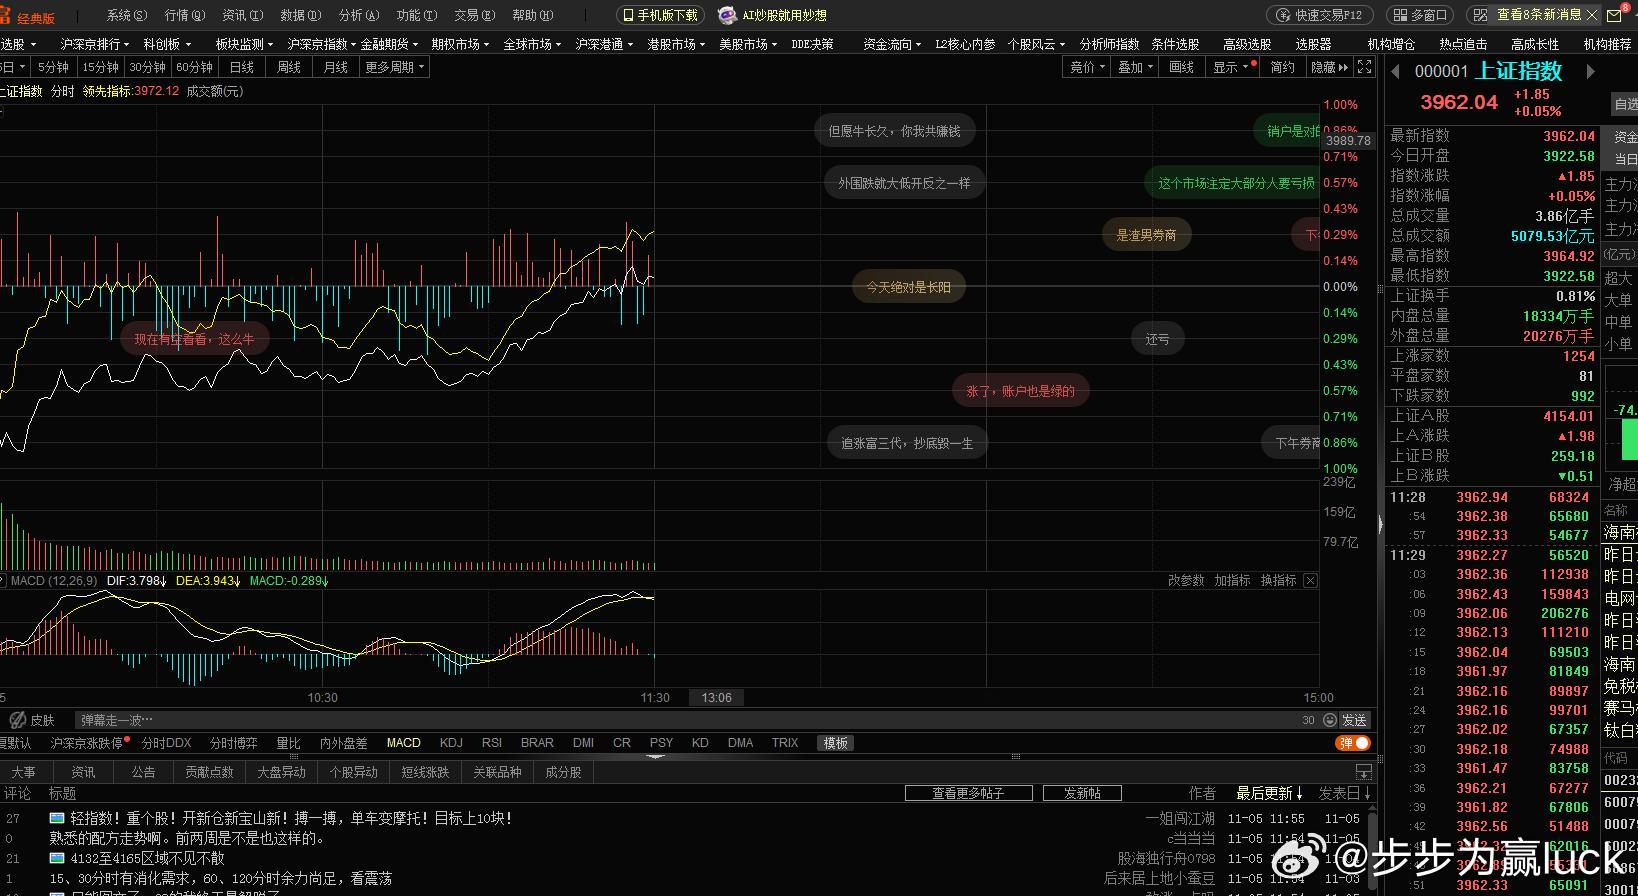1638x896 pixels.
Task: Click the 发新帖 new post button
Action: click(x=1082, y=793)
